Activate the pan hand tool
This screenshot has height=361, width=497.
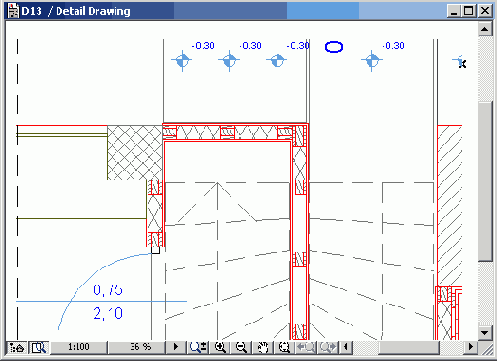(x=263, y=347)
